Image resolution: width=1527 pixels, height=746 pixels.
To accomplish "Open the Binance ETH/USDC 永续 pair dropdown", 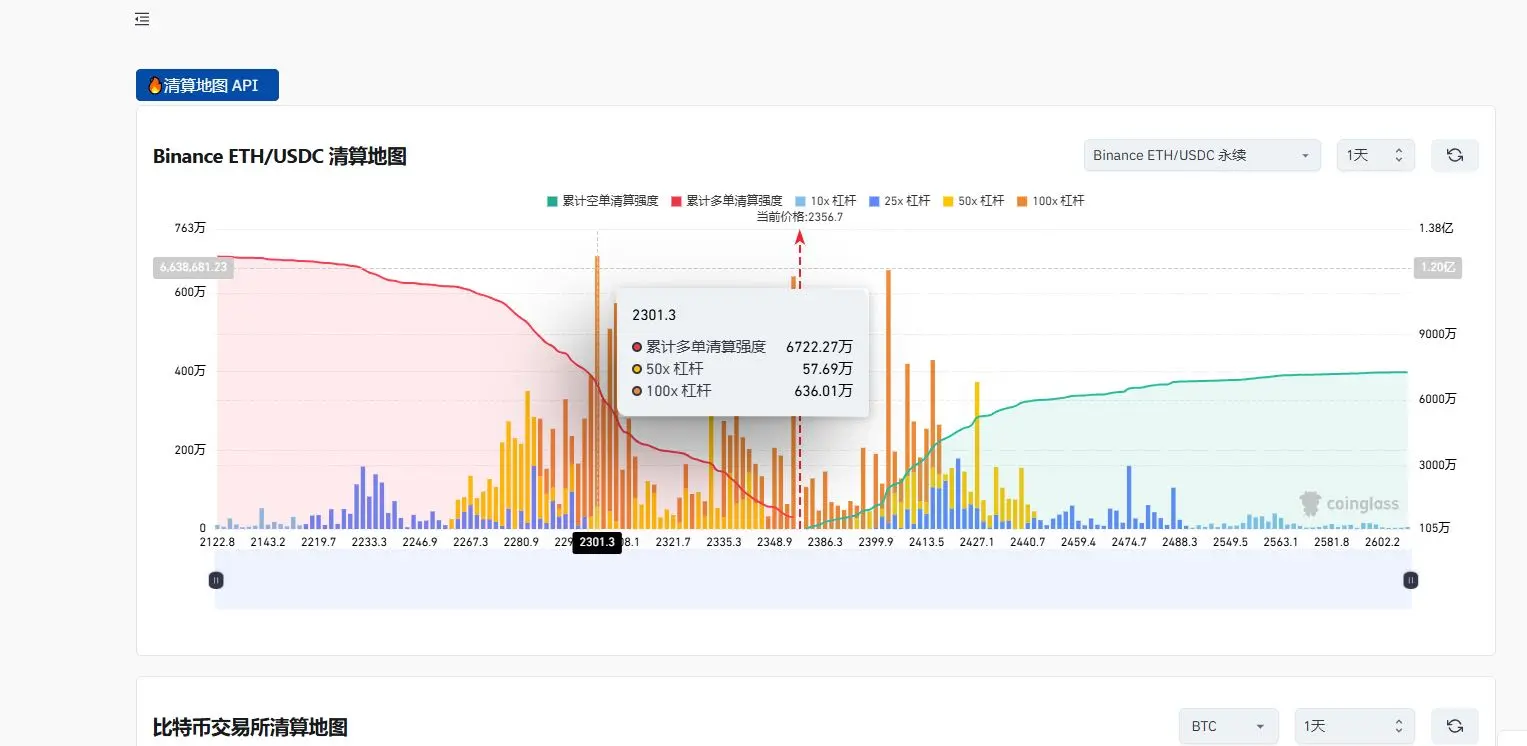I will point(1202,155).
